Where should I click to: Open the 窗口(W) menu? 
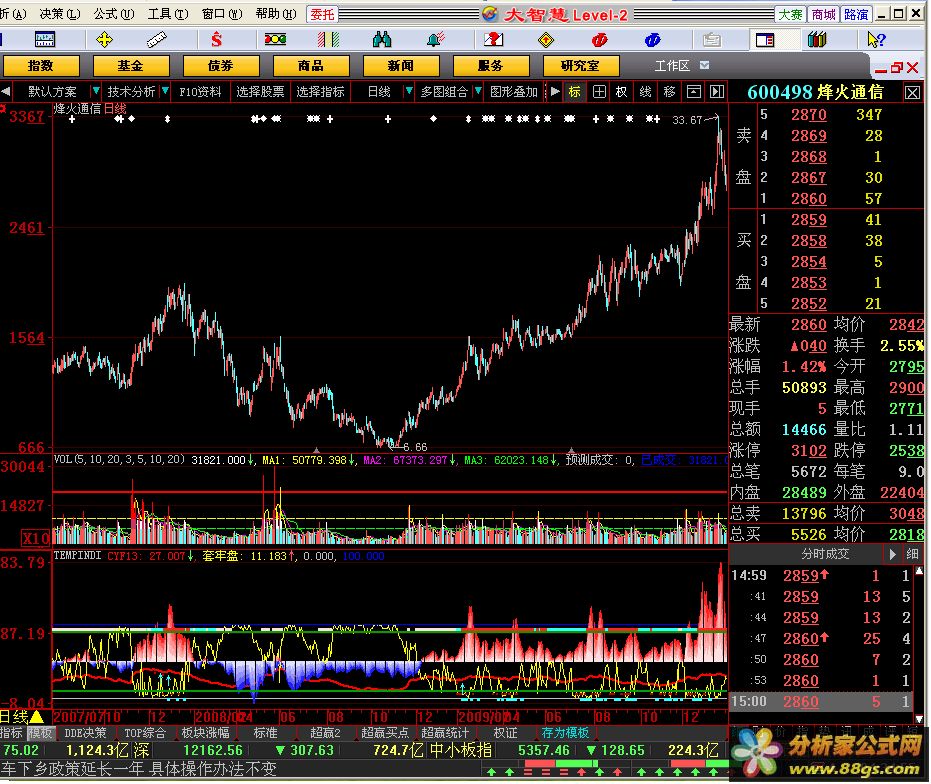pos(222,14)
